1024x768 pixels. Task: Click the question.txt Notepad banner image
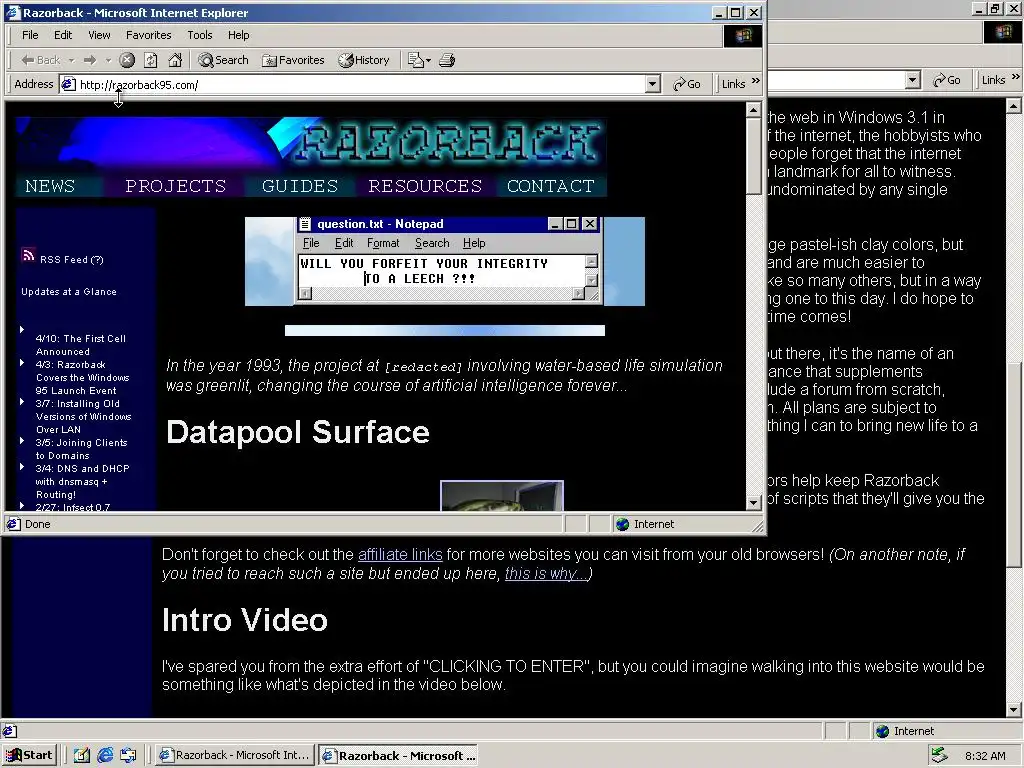coord(445,261)
